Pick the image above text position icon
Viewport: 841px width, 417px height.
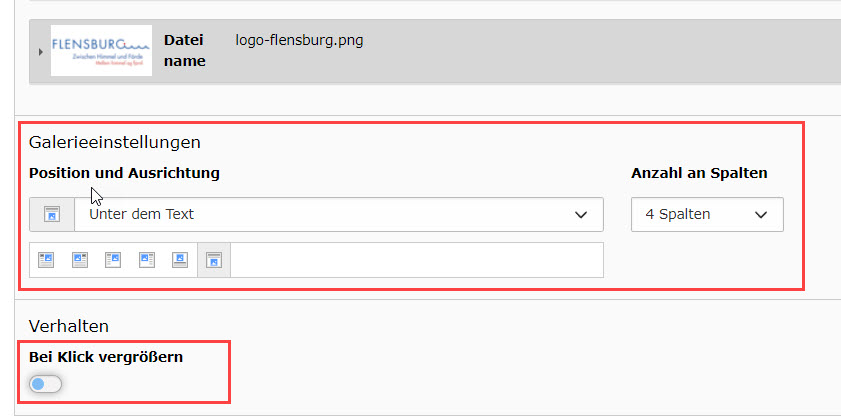point(180,260)
